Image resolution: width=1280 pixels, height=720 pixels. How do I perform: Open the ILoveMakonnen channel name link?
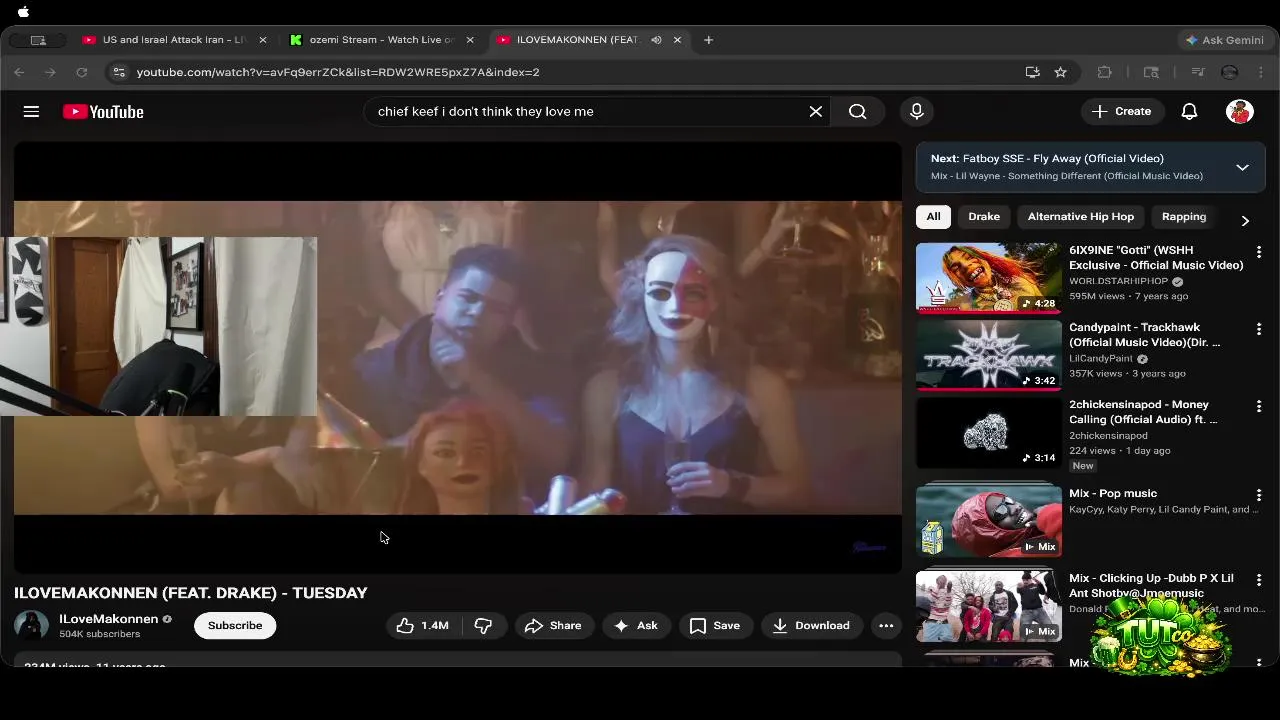[108, 619]
